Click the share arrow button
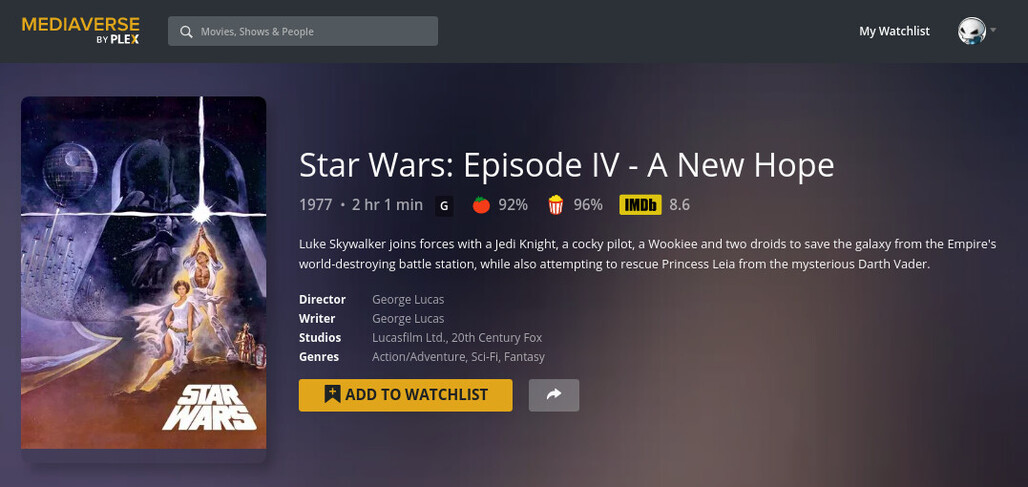The width and height of the screenshot is (1028, 487). coord(554,395)
